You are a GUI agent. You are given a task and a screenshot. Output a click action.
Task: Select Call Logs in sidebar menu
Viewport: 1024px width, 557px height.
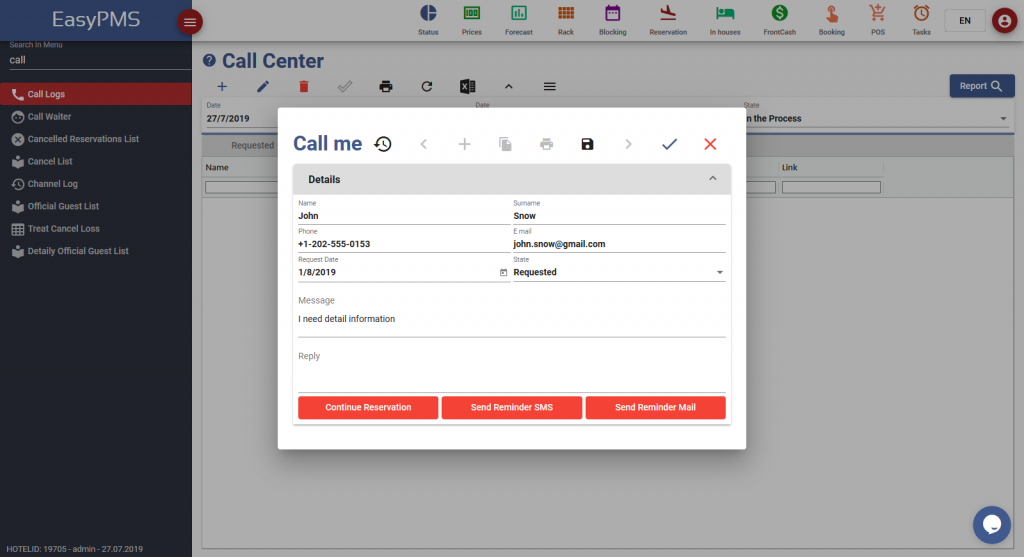pyautogui.click(x=96, y=94)
